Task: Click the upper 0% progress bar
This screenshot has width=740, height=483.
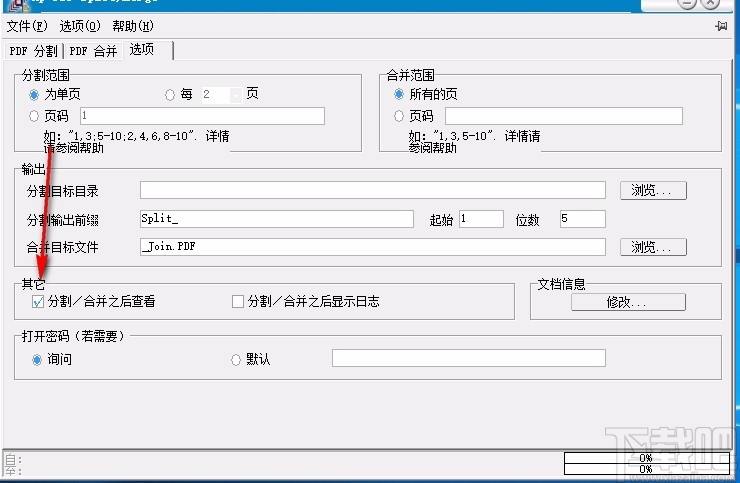Action: coord(647,458)
